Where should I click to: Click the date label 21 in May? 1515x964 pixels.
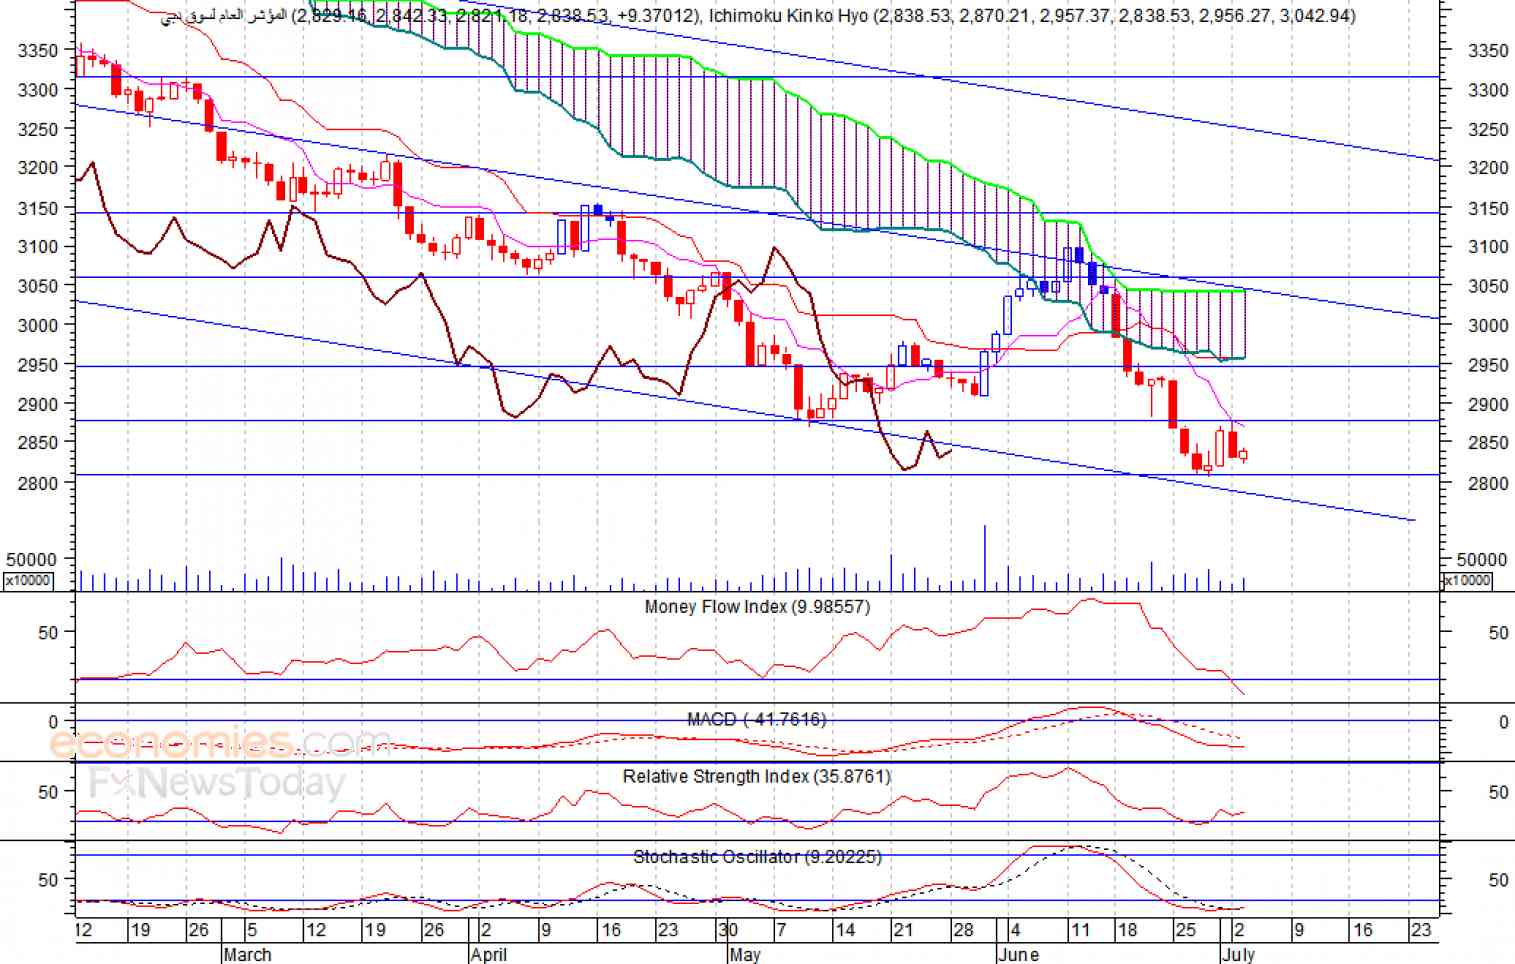click(903, 930)
